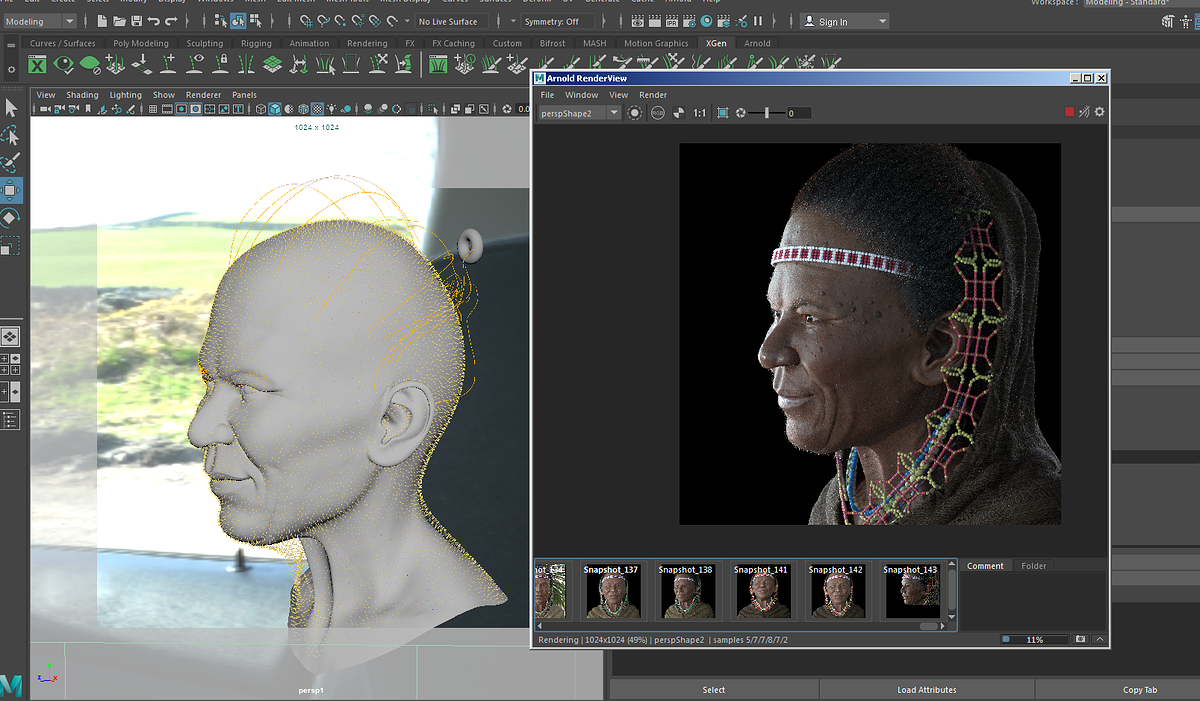Click the 11% render progress bar
This screenshot has height=701, width=1200.
pyautogui.click(x=1034, y=639)
